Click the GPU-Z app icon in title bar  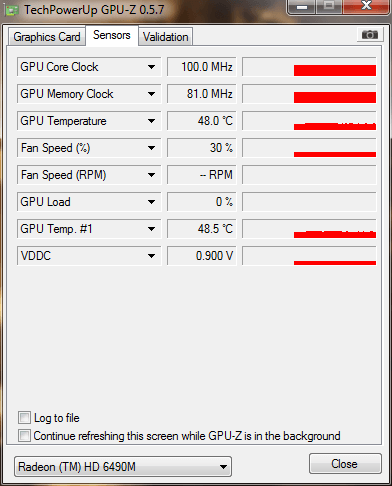[12, 10]
